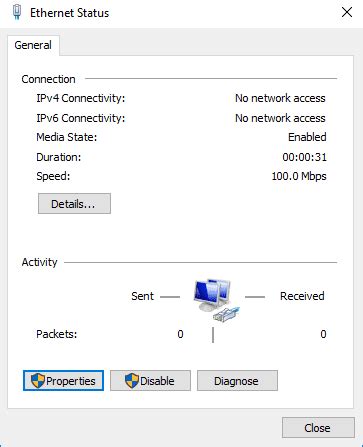The height and width of the screenshot is (447, 363).
Task: Run Diagnose on the connection
Action: (237, 380)
